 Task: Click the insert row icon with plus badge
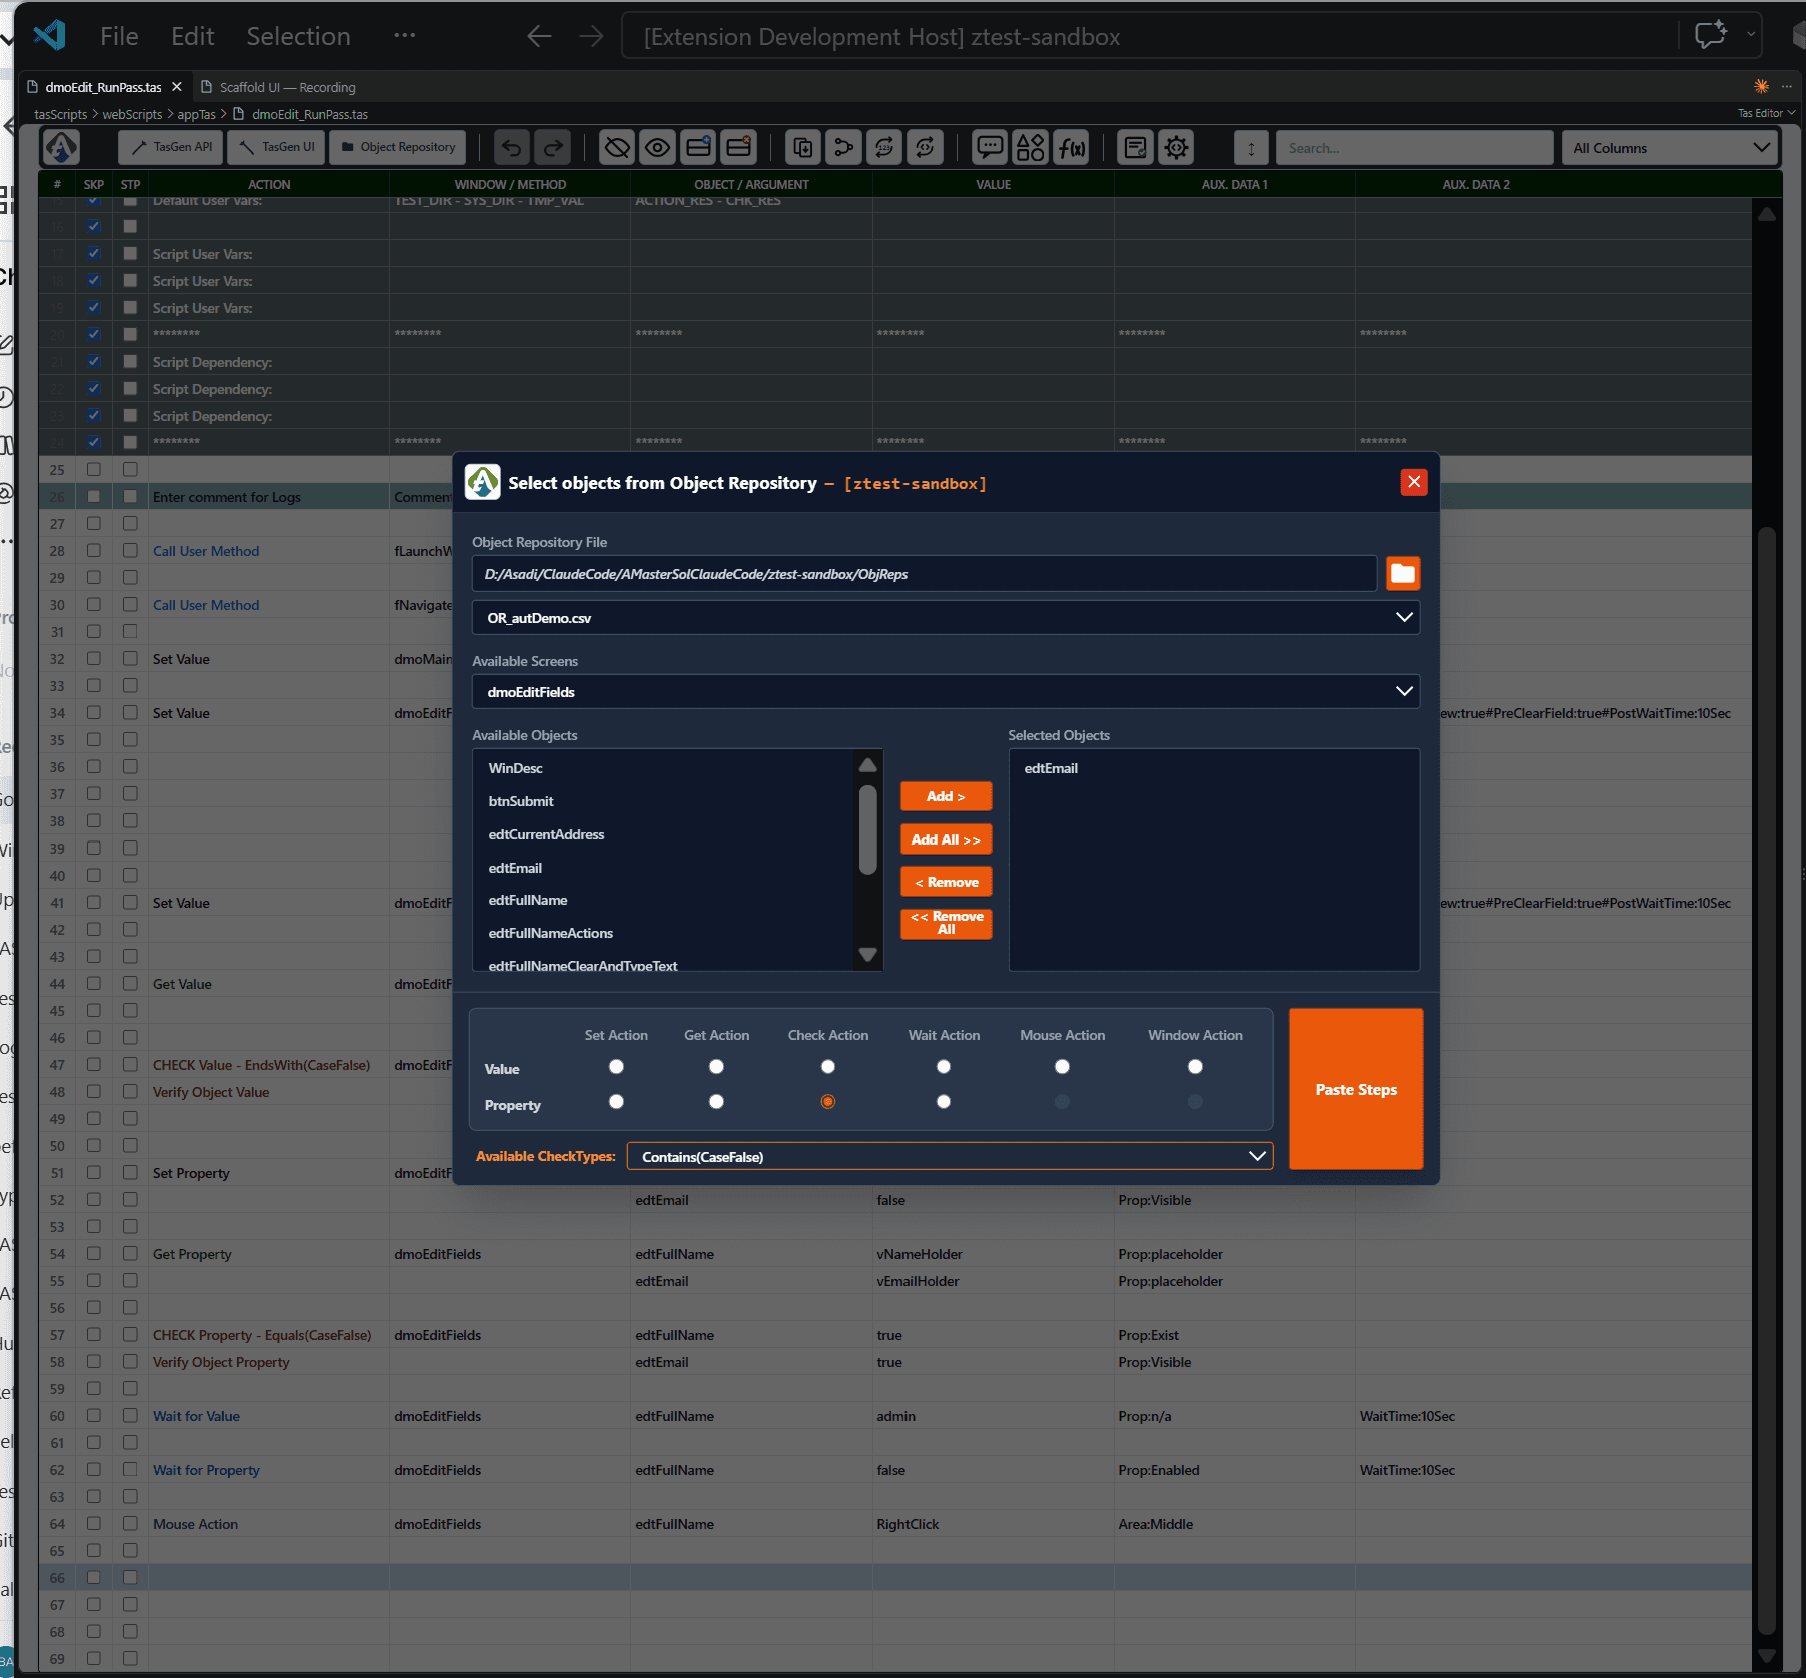pos(699,148)
